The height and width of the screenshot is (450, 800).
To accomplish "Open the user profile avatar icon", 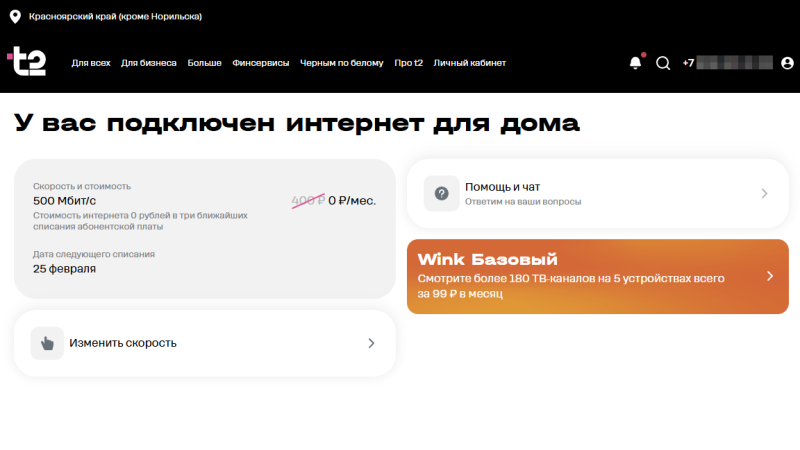I will (x=787, y=63).
